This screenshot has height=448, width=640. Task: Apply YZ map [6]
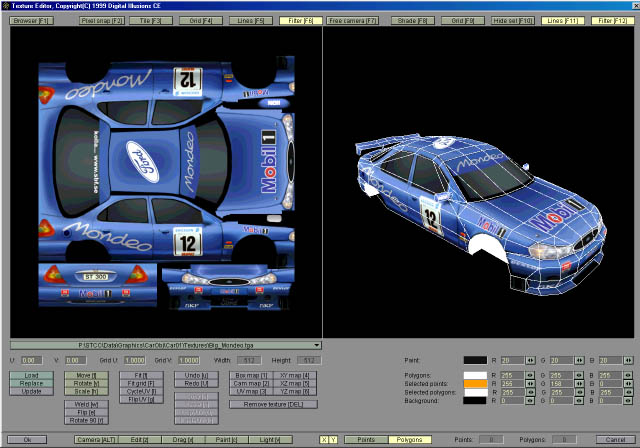[295, 391]
